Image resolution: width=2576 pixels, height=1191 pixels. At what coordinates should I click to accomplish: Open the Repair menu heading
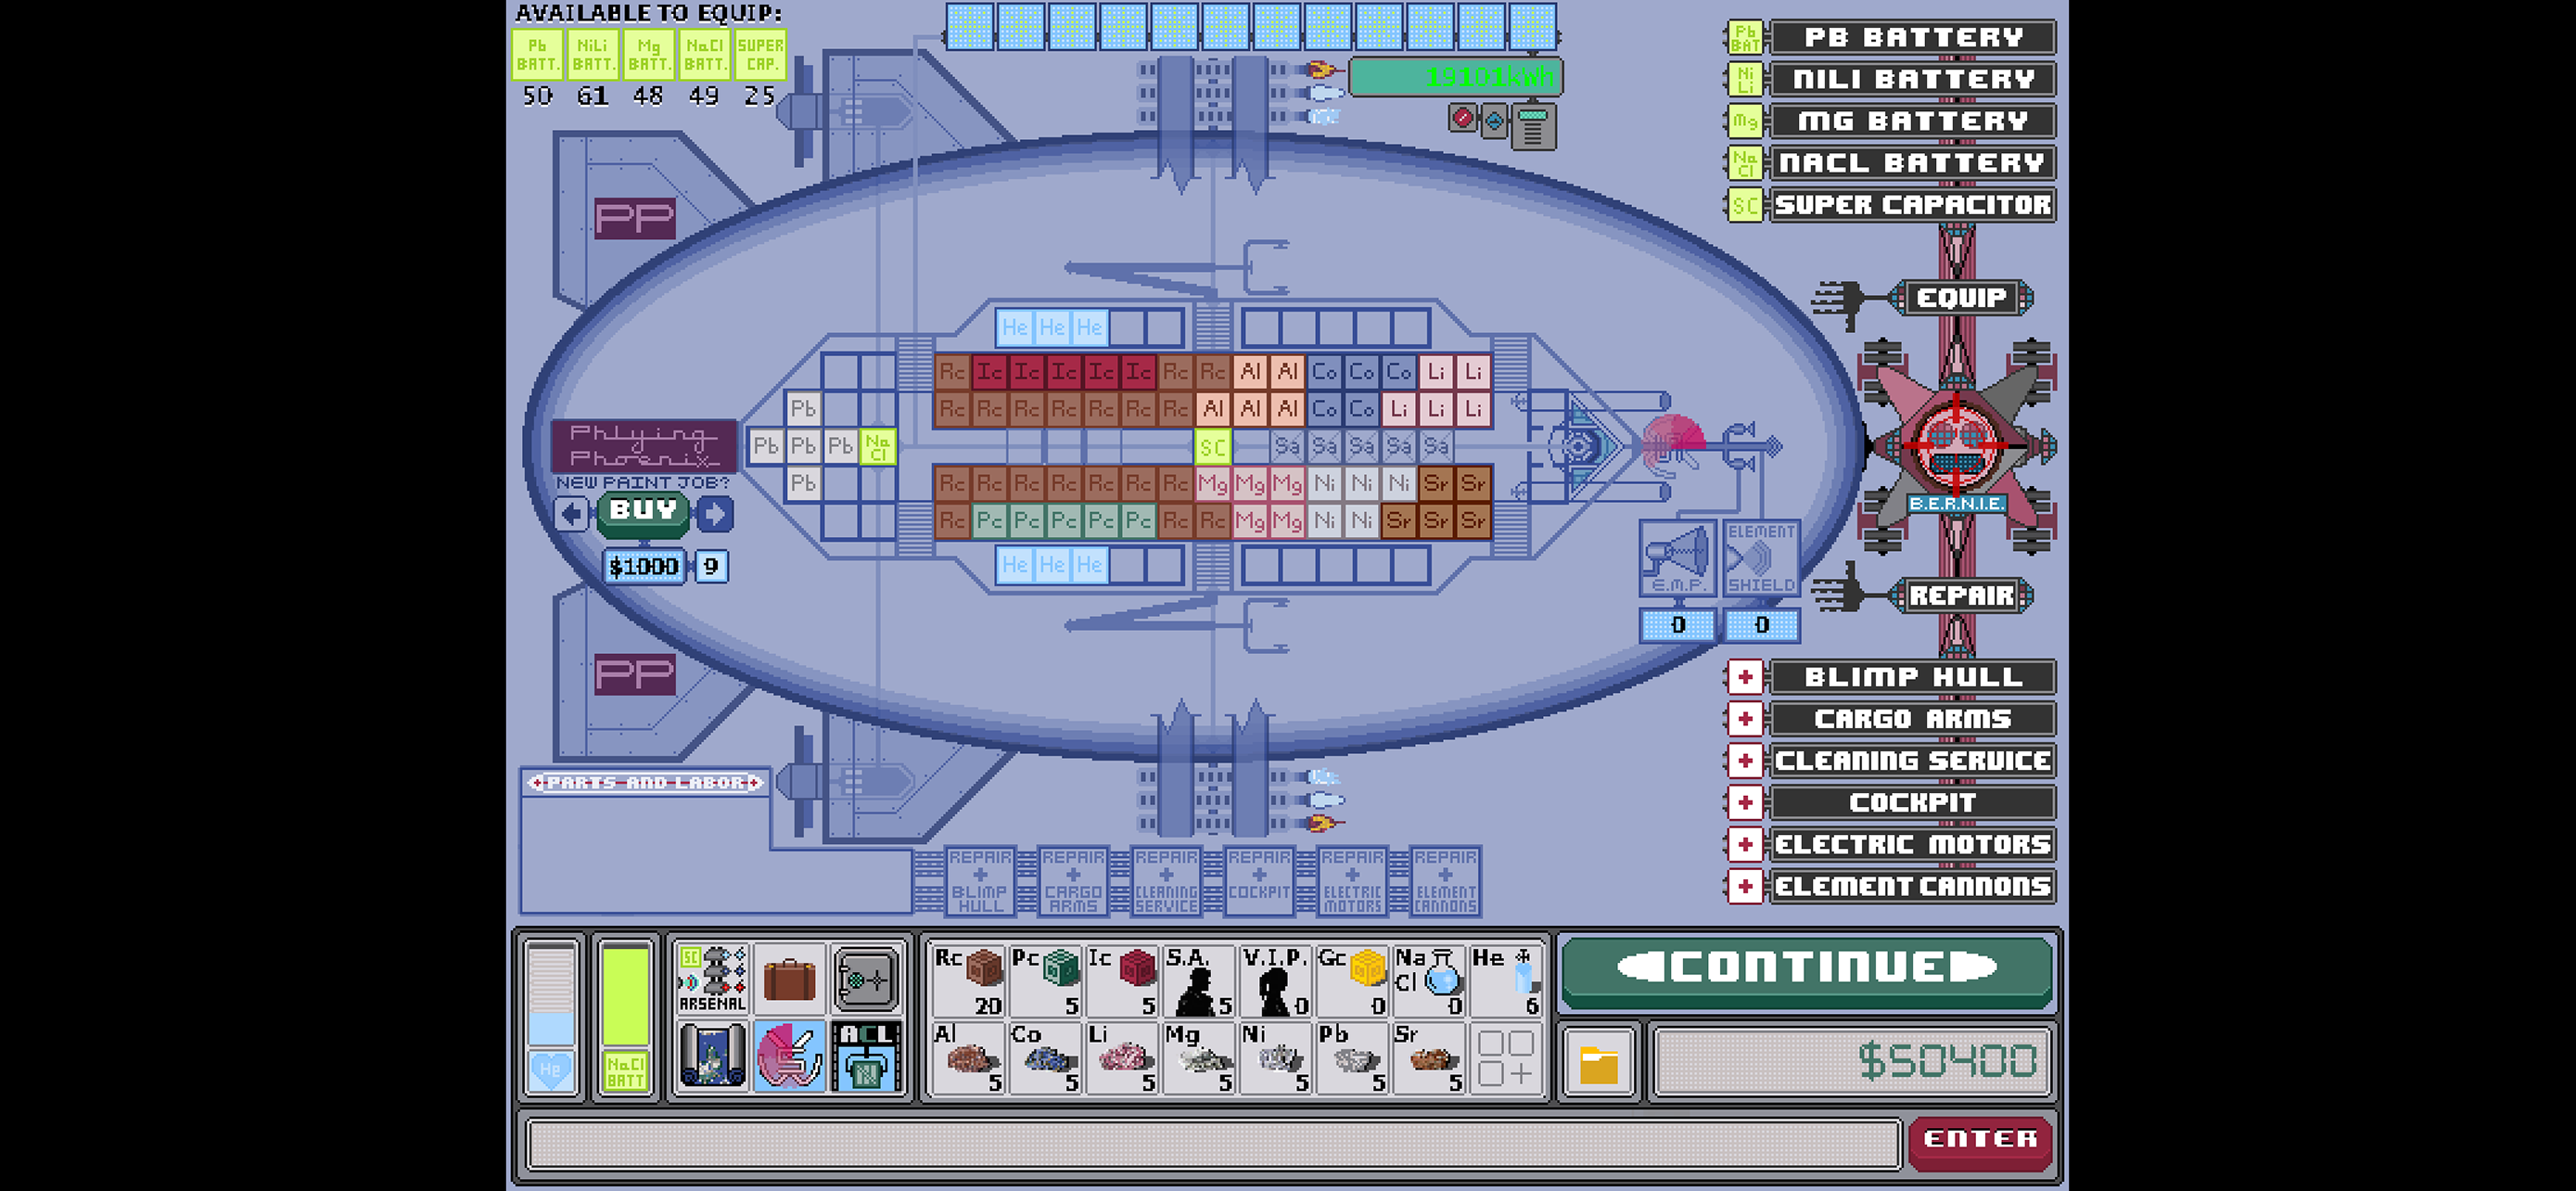[1960, 595]
